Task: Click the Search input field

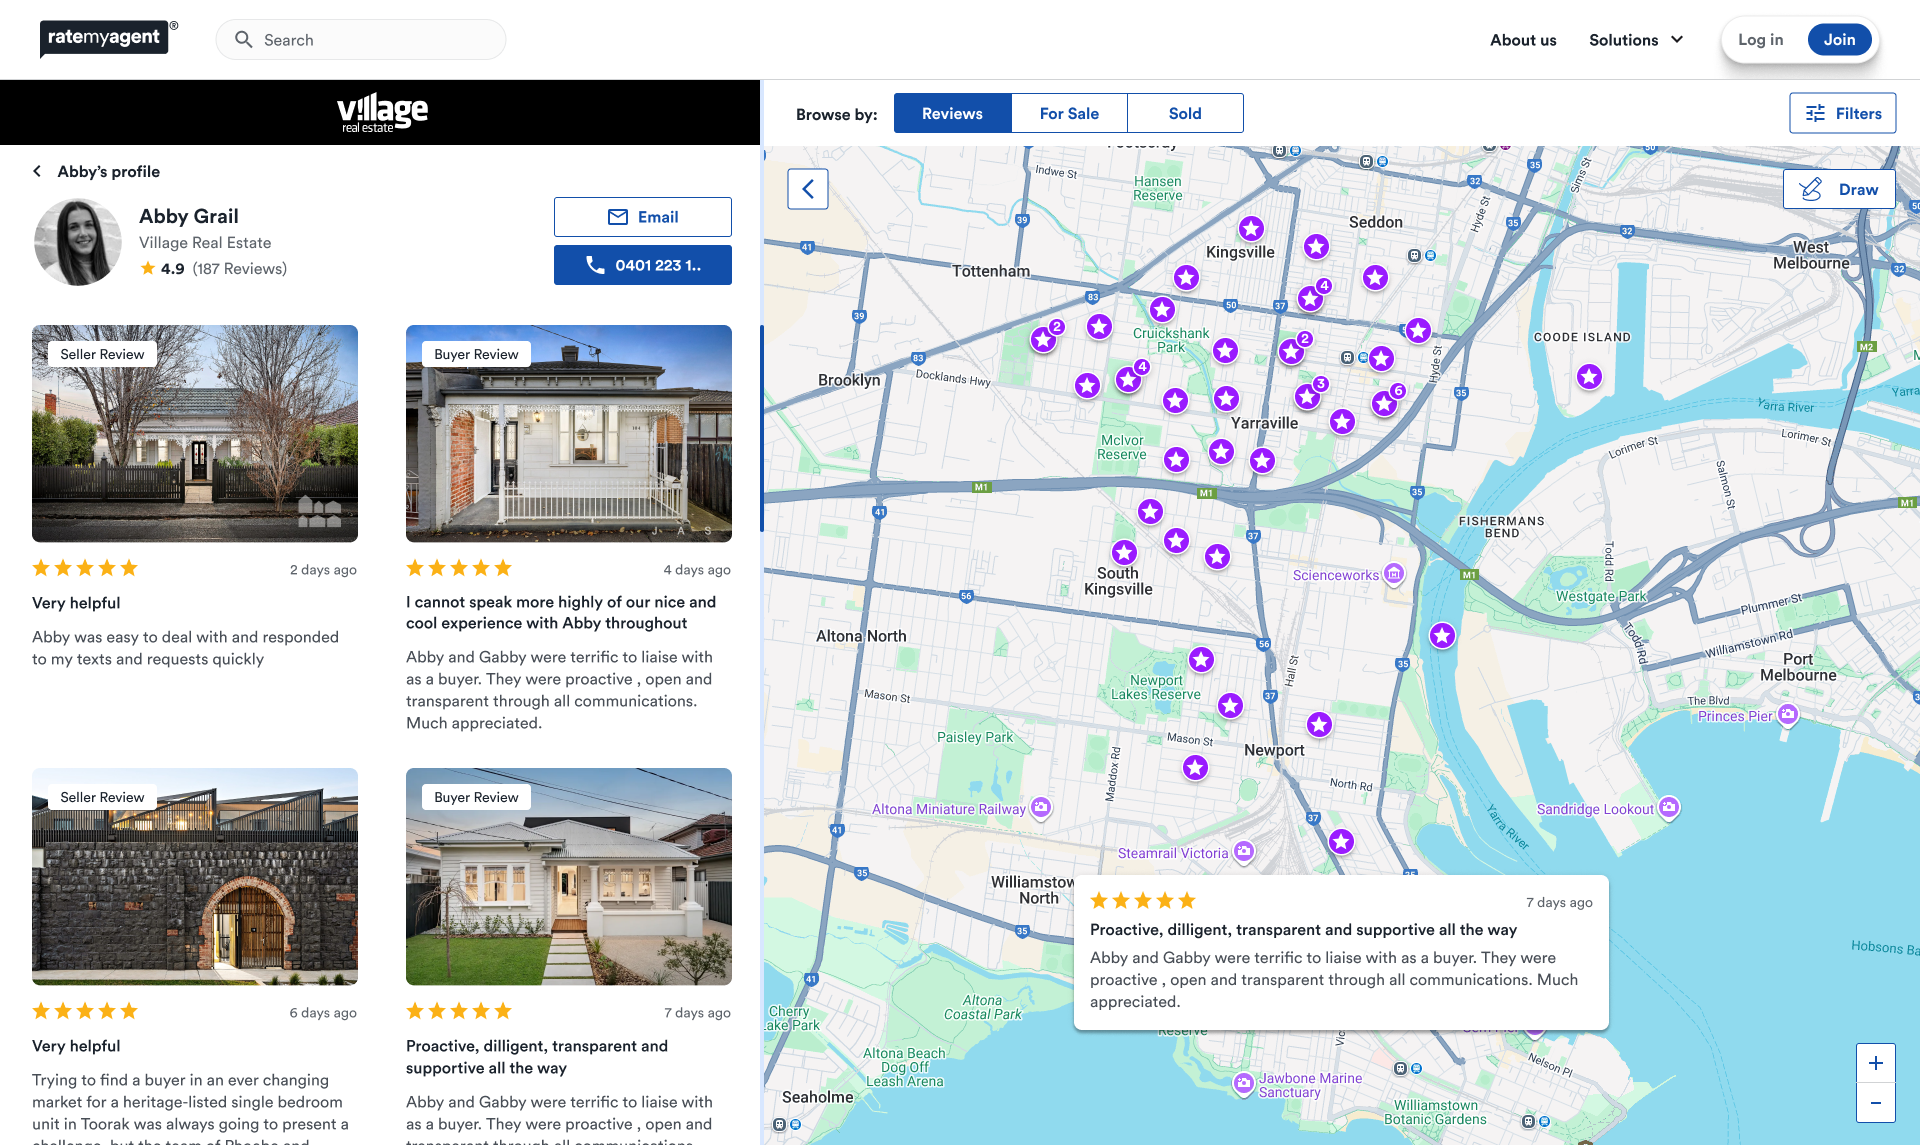Action: coord(361,40)
